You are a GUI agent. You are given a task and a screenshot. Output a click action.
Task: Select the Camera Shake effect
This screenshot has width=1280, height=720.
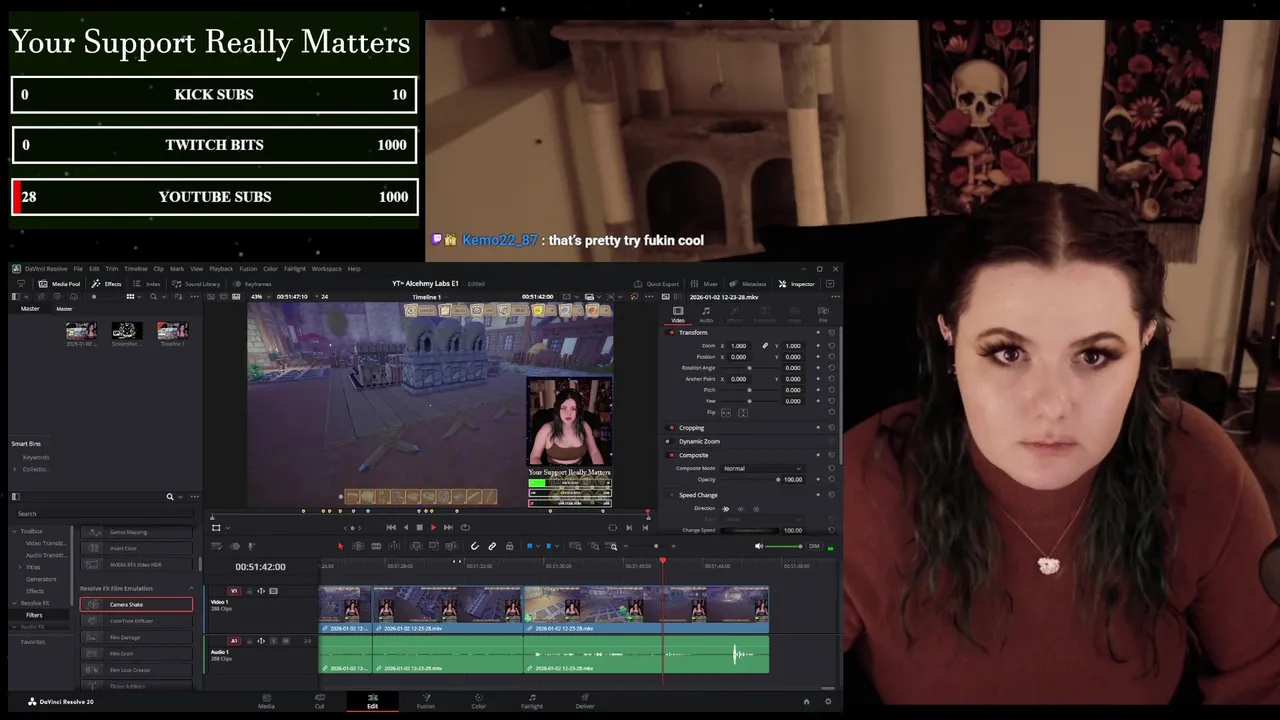click(136, 604)
